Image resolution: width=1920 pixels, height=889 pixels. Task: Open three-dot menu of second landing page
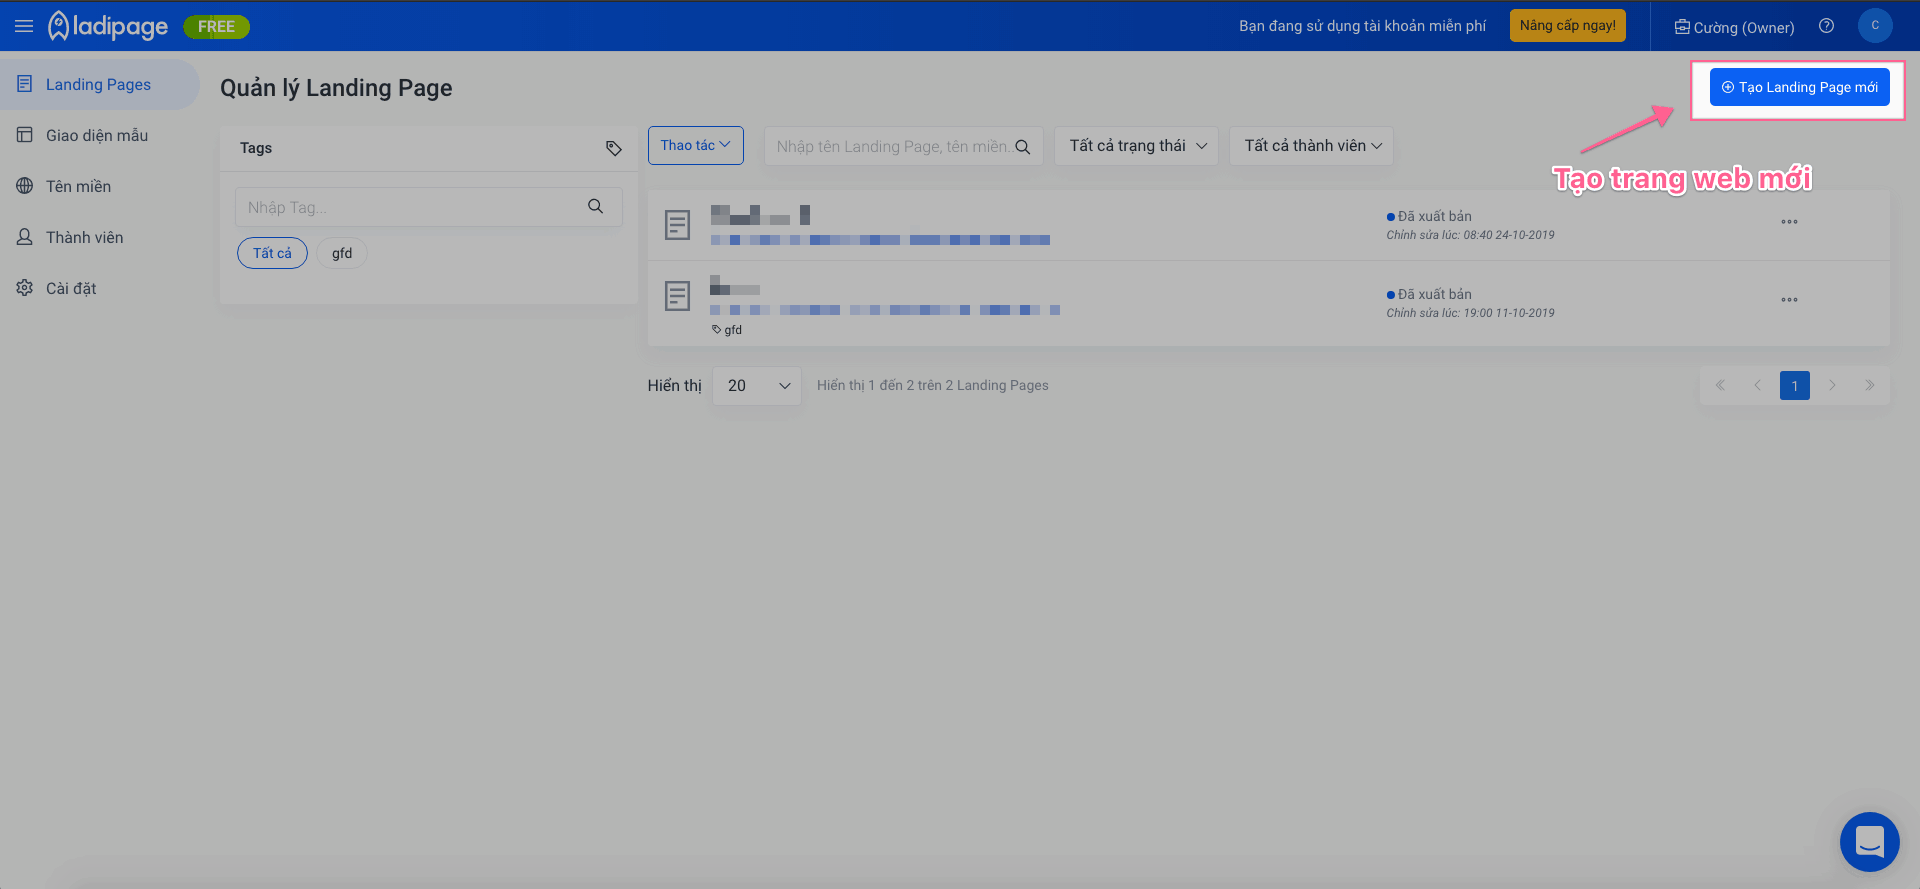(1789, 300)
